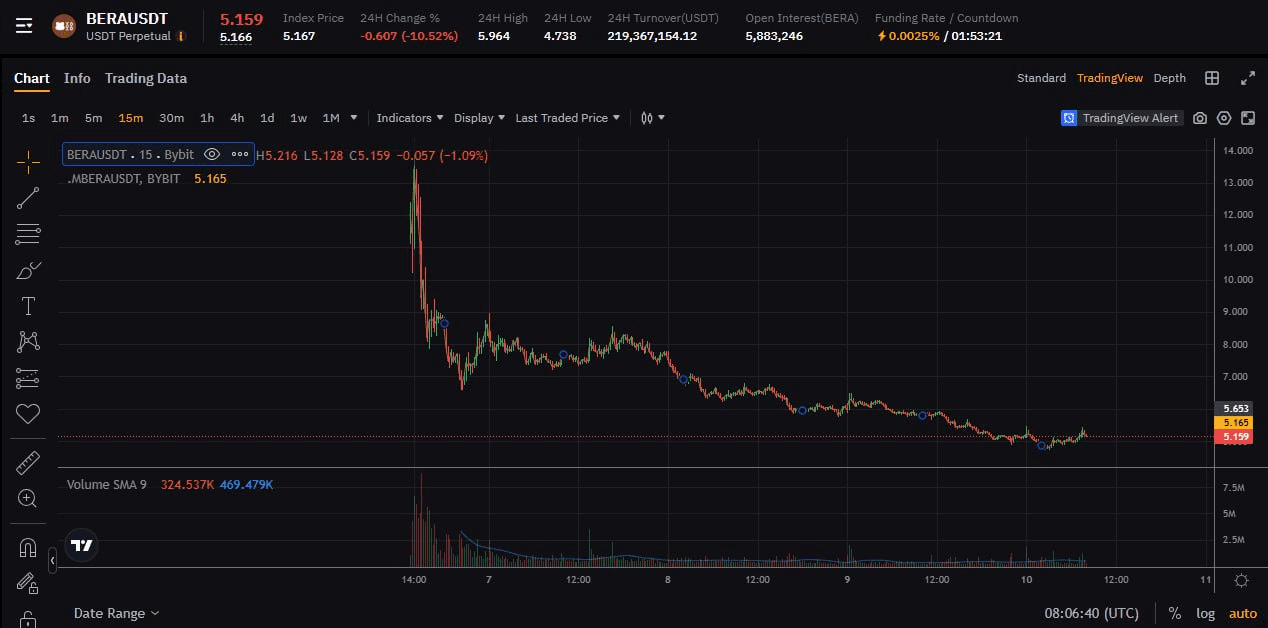Click the TradingView Alert button
Viewport: 1268px width, 628px height.
pos(1121,118)
